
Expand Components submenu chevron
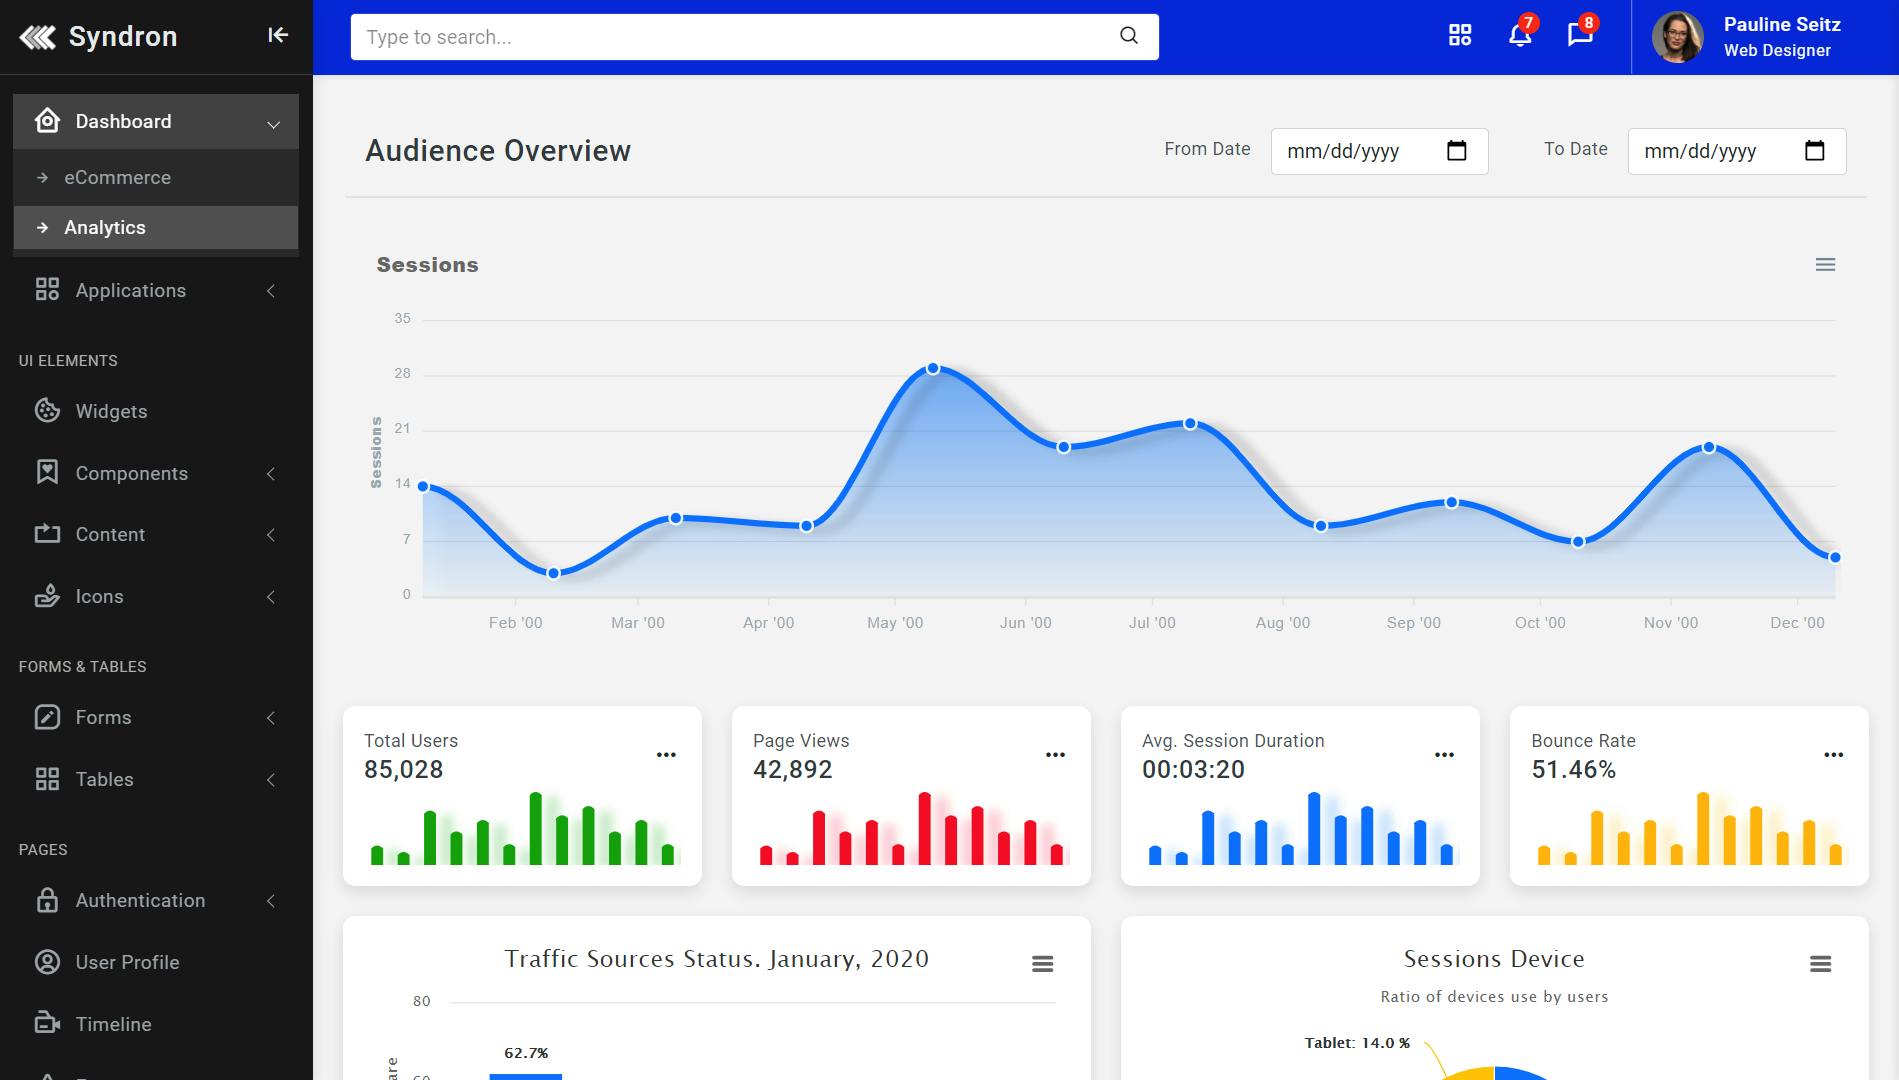coord(271,474)
